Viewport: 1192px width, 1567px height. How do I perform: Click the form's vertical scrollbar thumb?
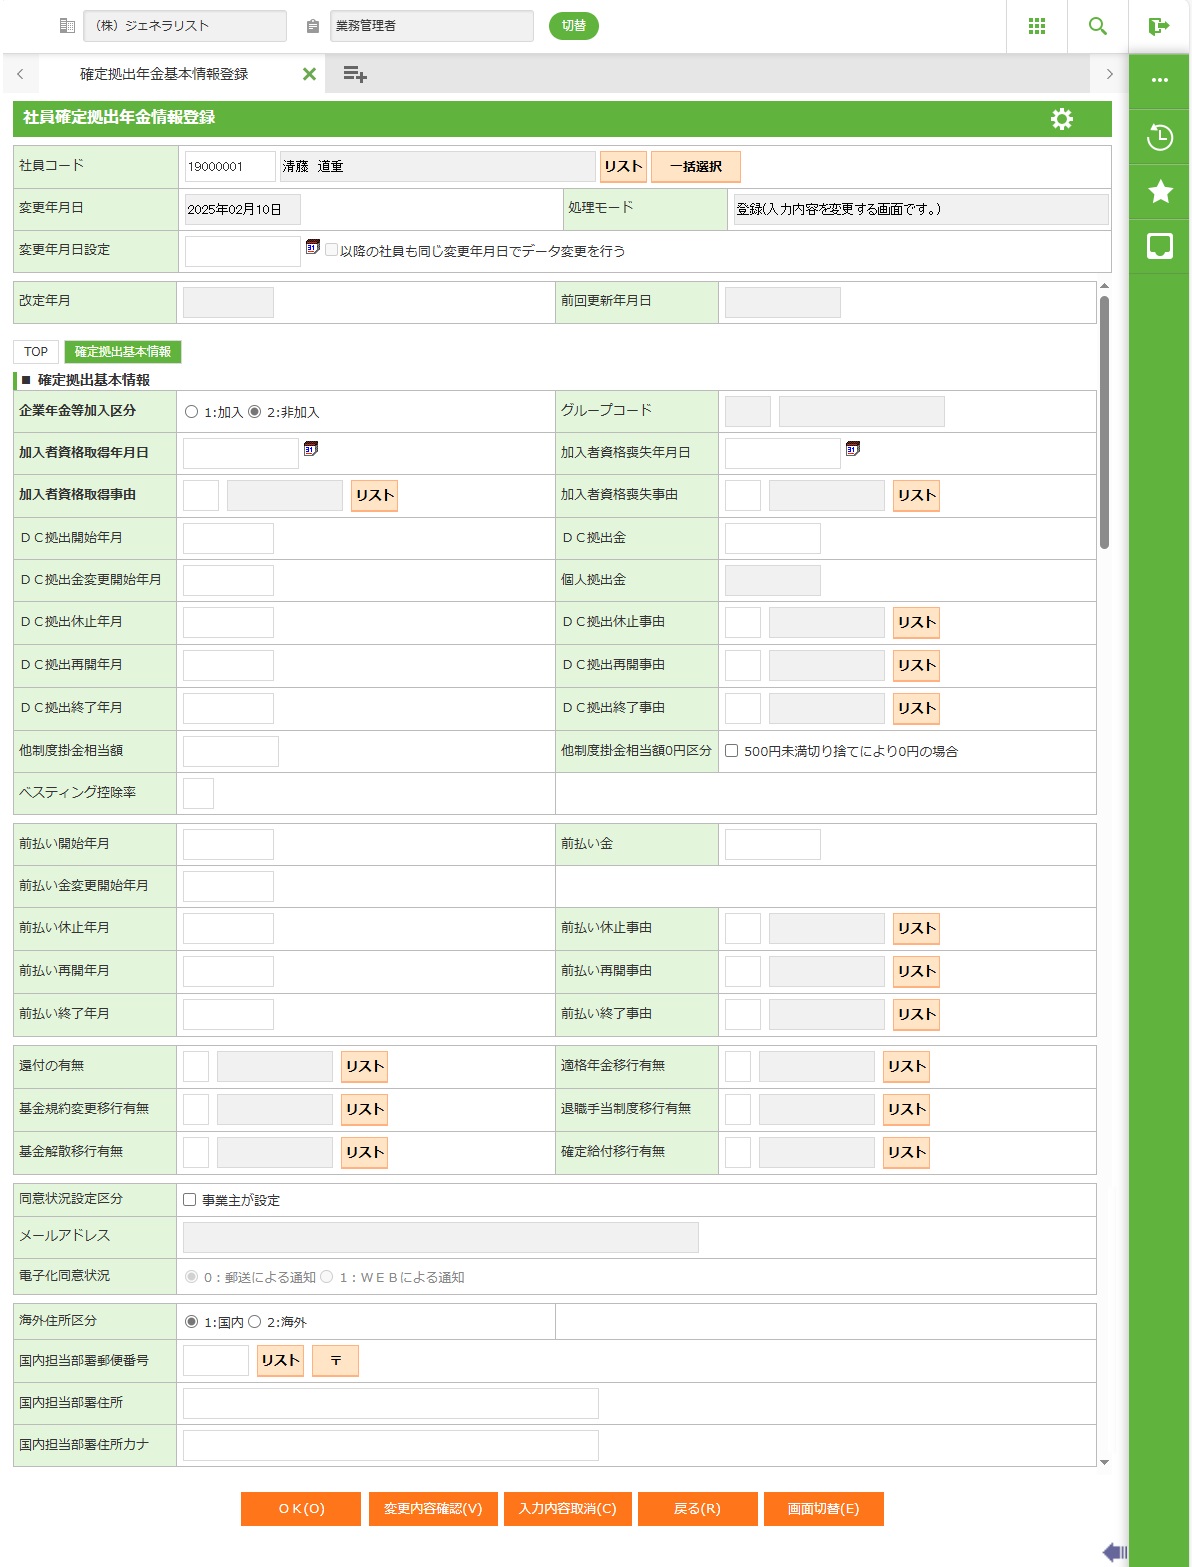[x=1105, y=423]
